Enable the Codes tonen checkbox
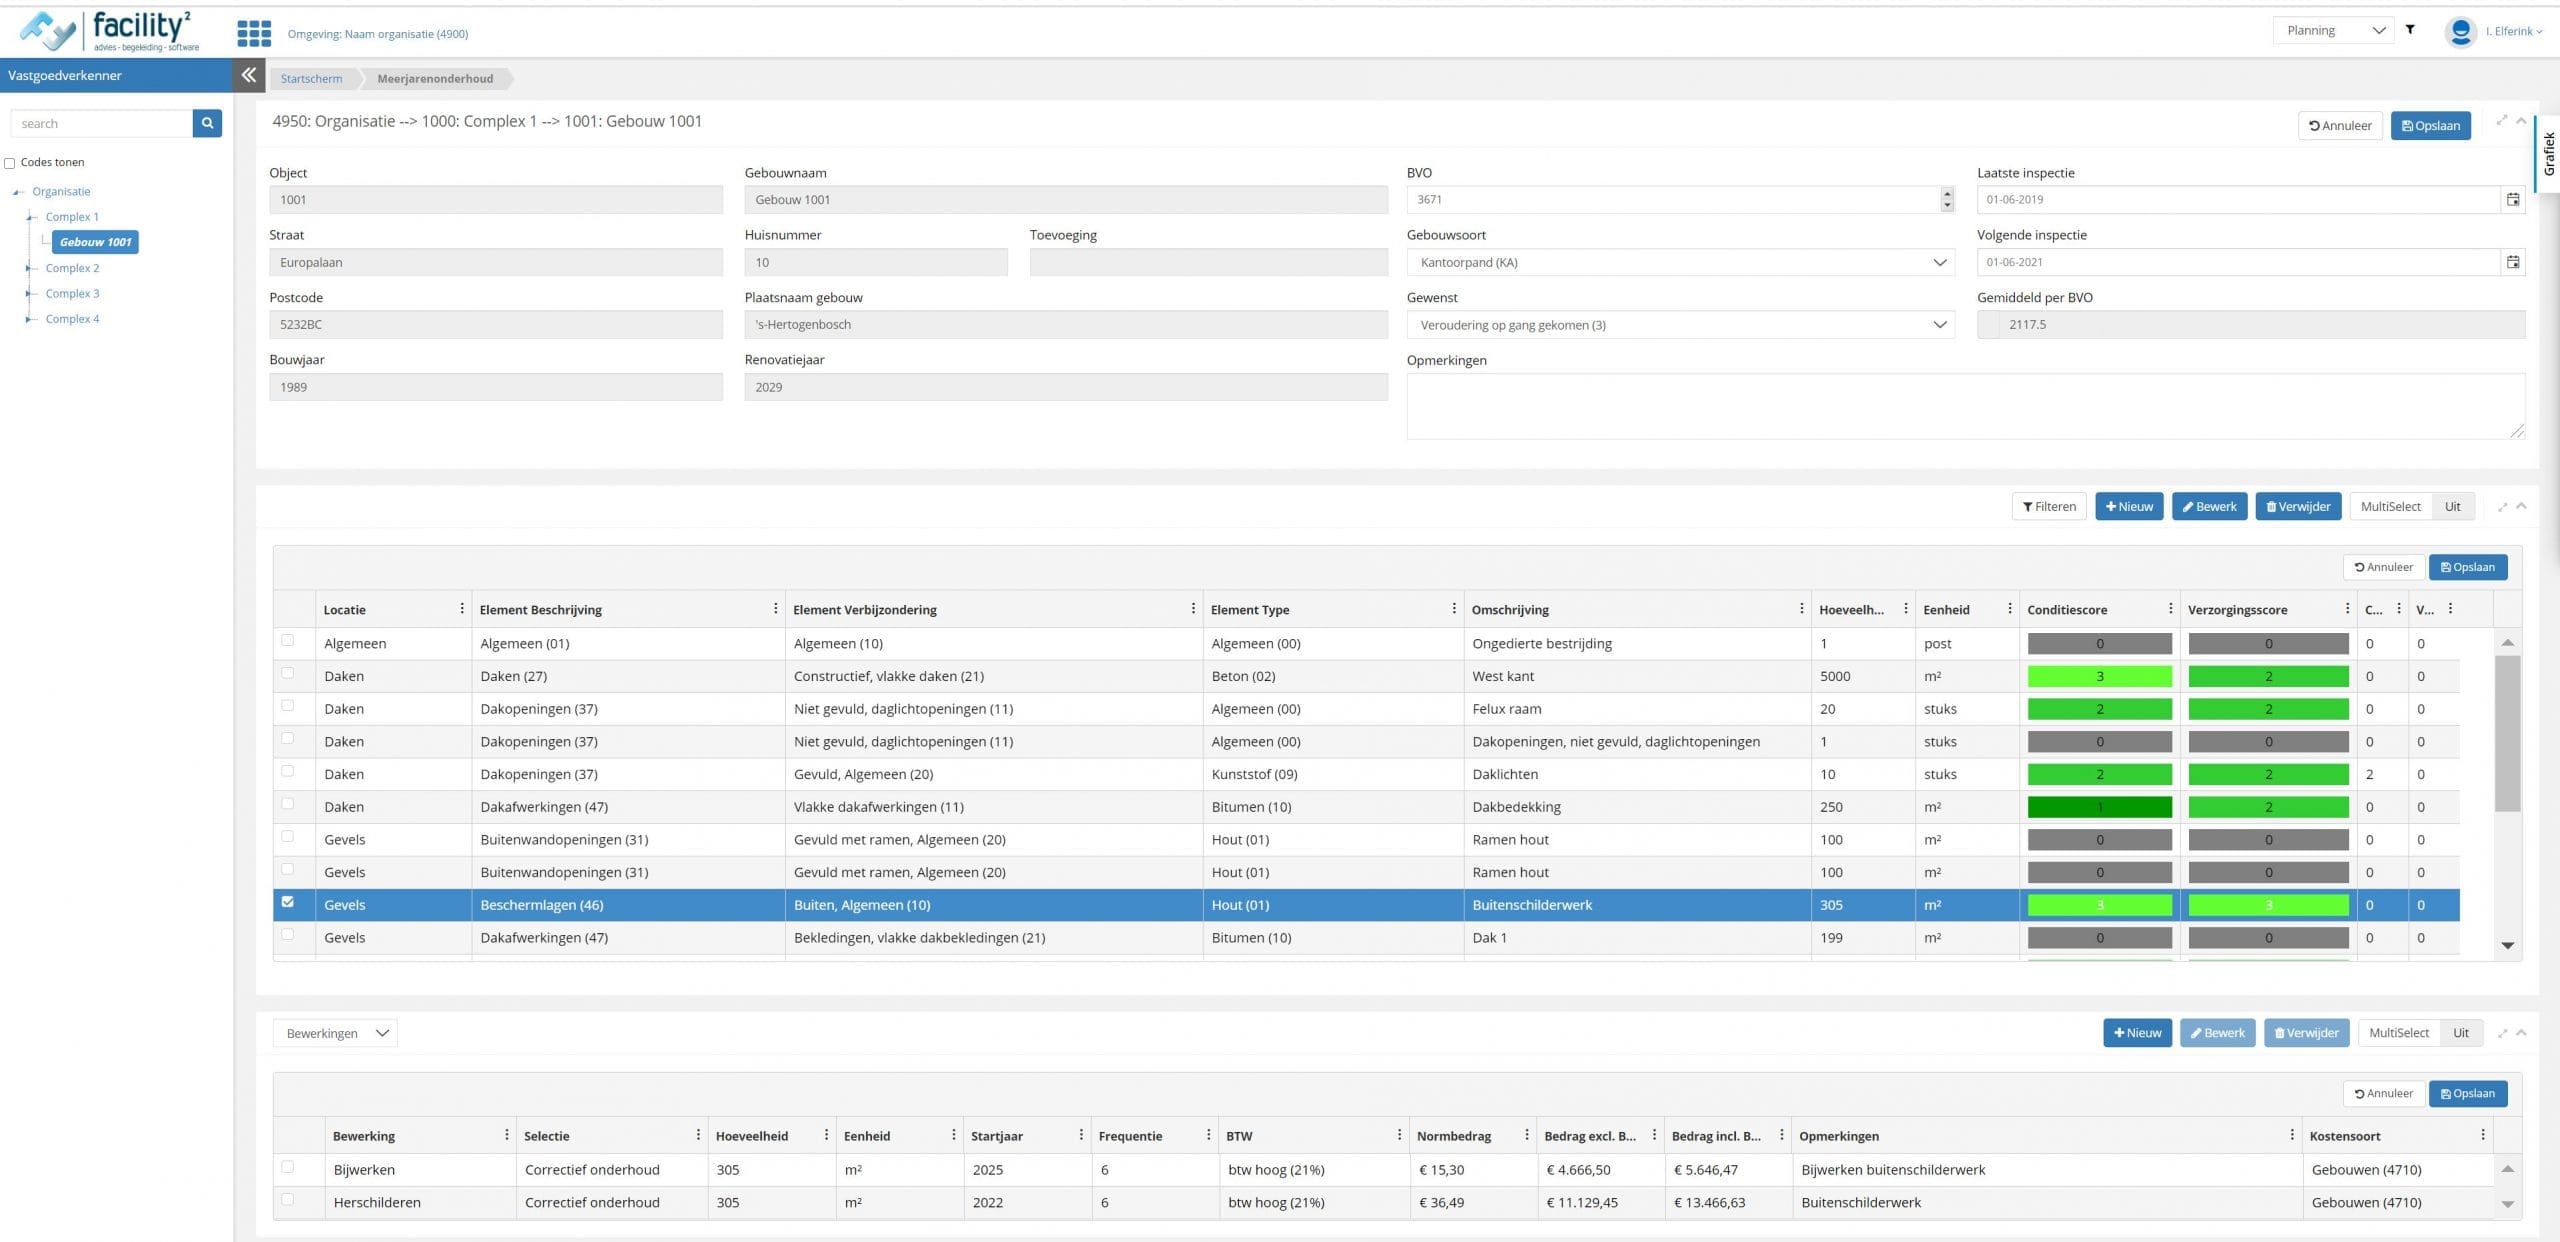Screen dimensions: 2560x1242 pos(10,163)
